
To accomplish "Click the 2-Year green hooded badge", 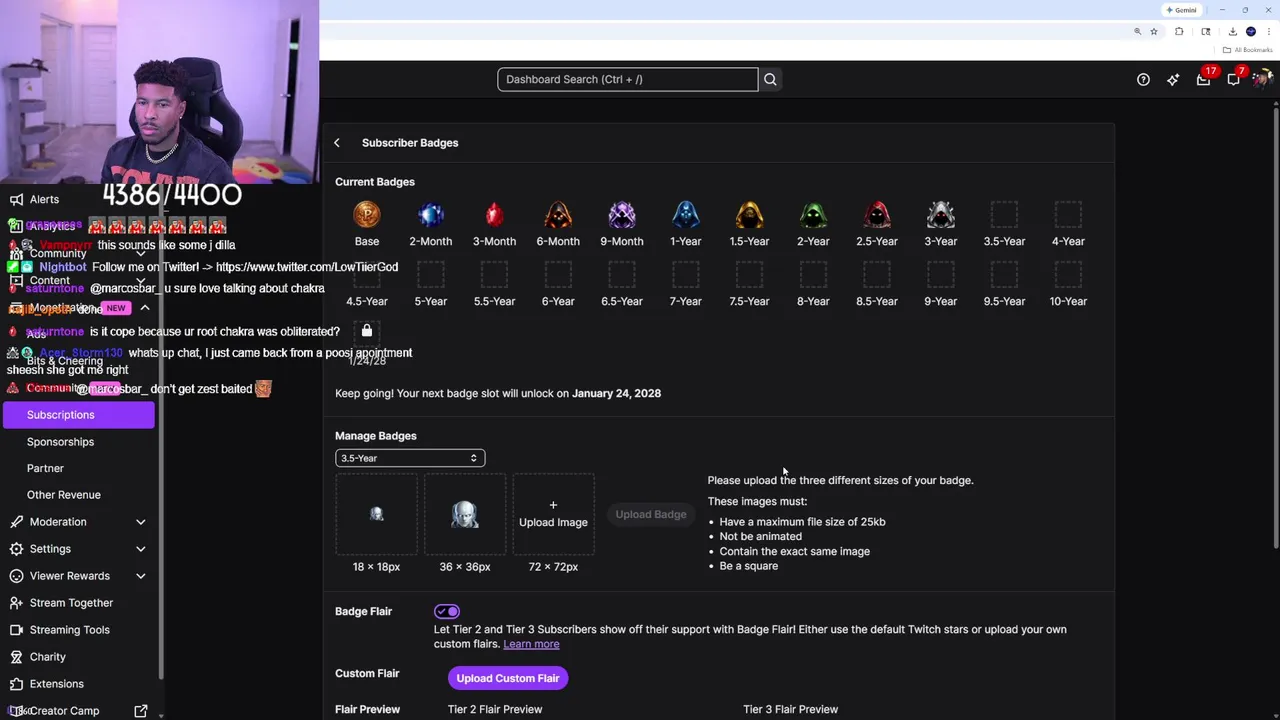I will tap(813, 215).
